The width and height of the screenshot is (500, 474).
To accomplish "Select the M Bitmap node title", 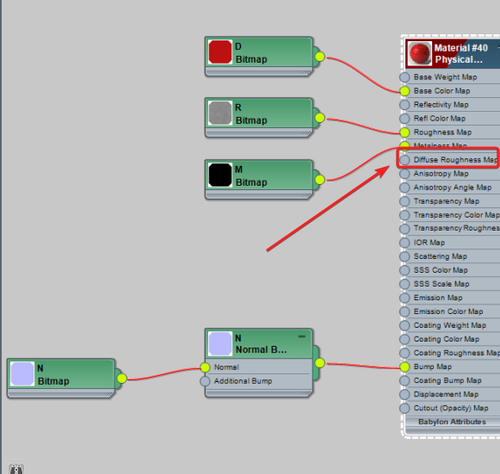I will pyautogui.click(x=251, y=176).
